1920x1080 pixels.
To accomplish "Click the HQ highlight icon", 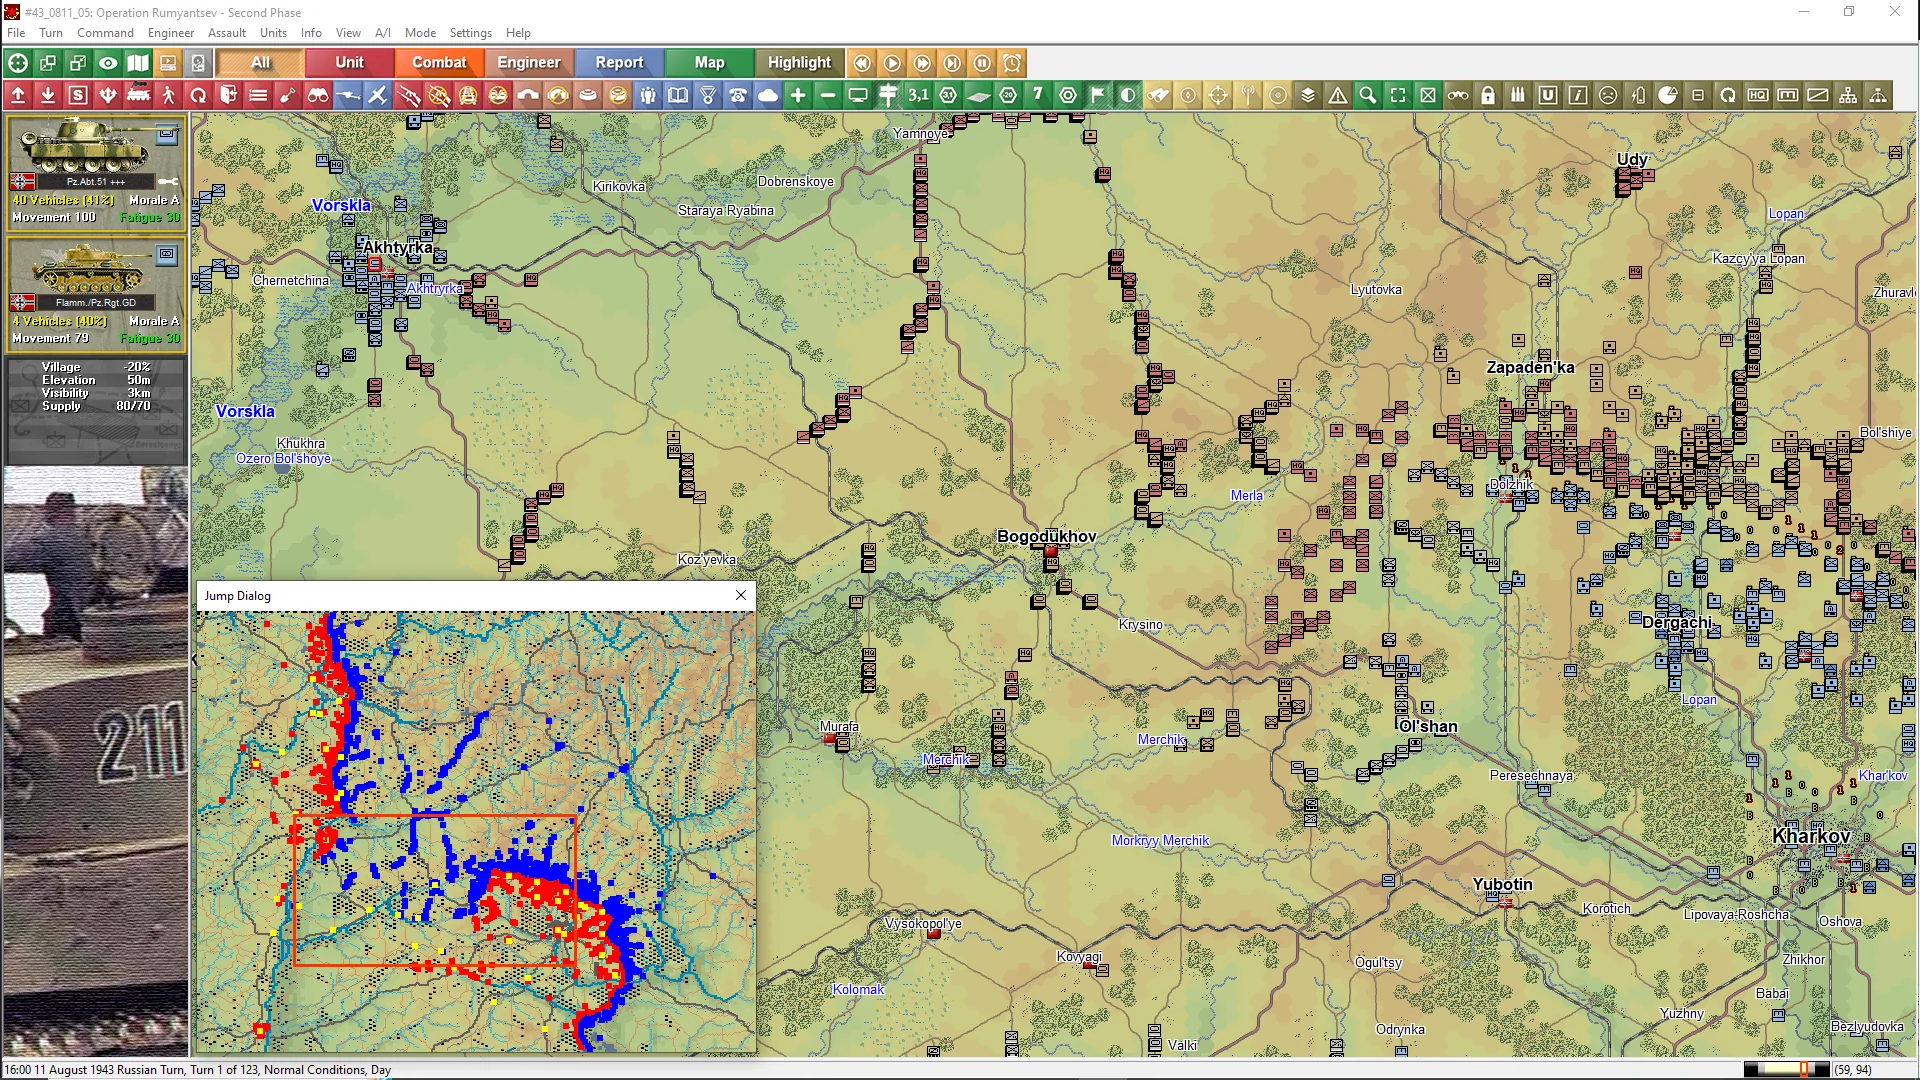I will pos(1758,96).
